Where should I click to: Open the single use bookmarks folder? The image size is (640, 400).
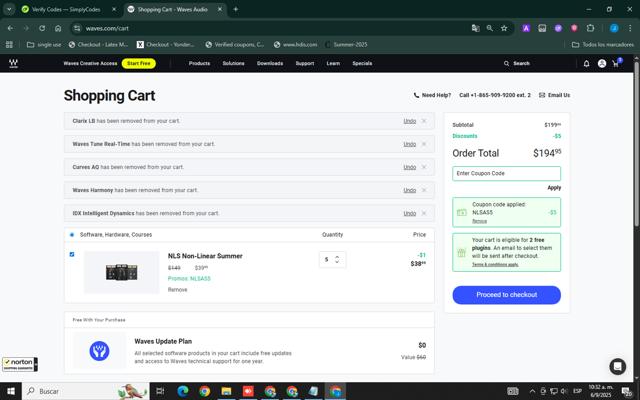tap(44, 44)
